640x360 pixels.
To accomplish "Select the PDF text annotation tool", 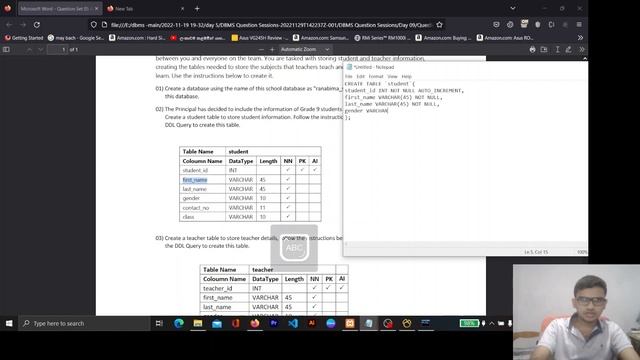I will click(x=557, y=49).
